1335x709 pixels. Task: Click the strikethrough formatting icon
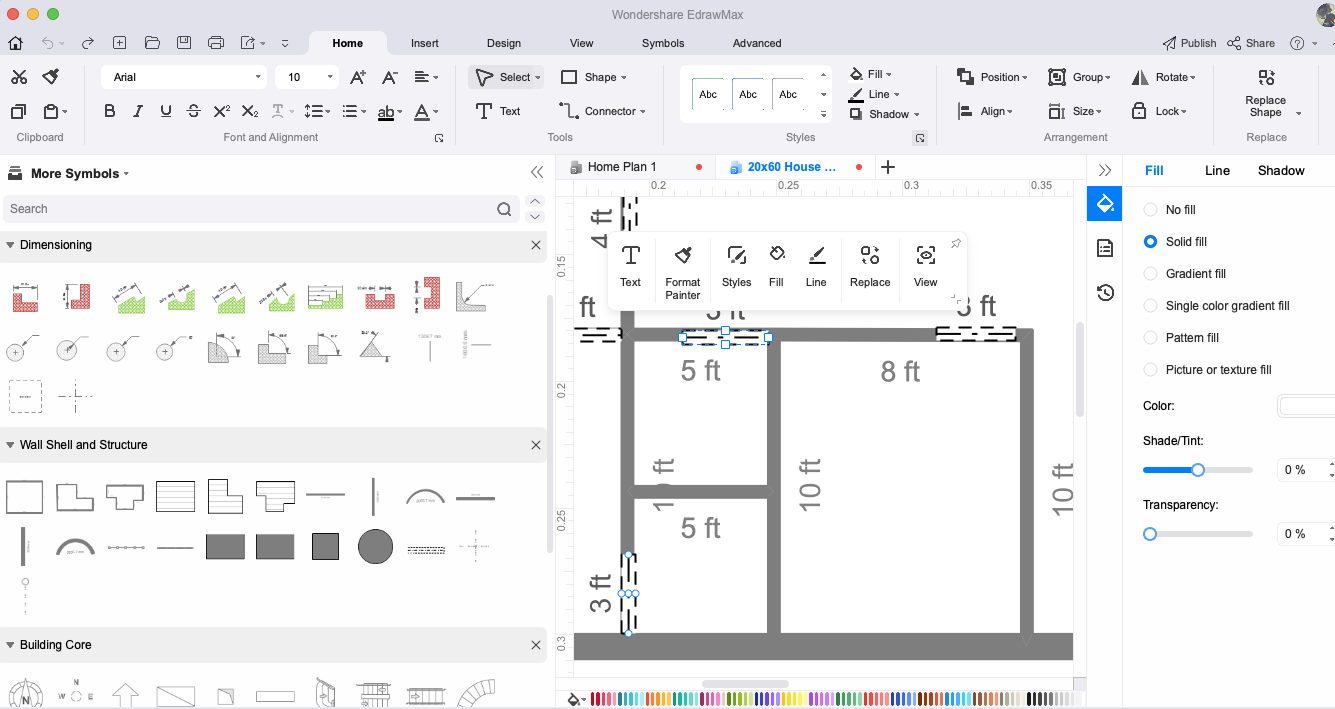[193, 111]
